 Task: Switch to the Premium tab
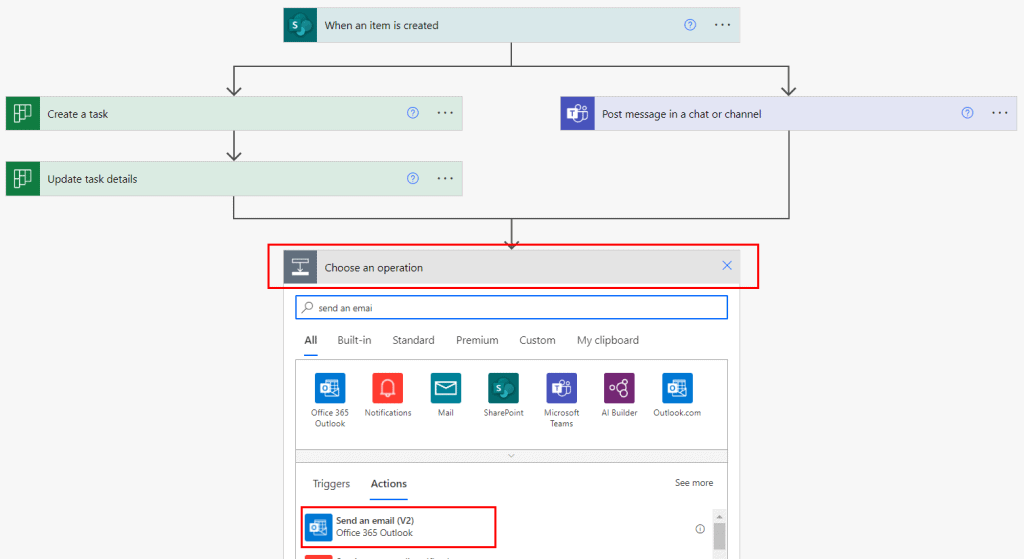tap(477, 340)
